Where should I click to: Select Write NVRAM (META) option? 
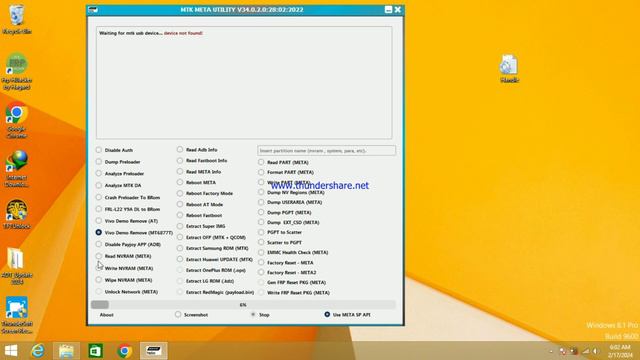coord(125,269)
